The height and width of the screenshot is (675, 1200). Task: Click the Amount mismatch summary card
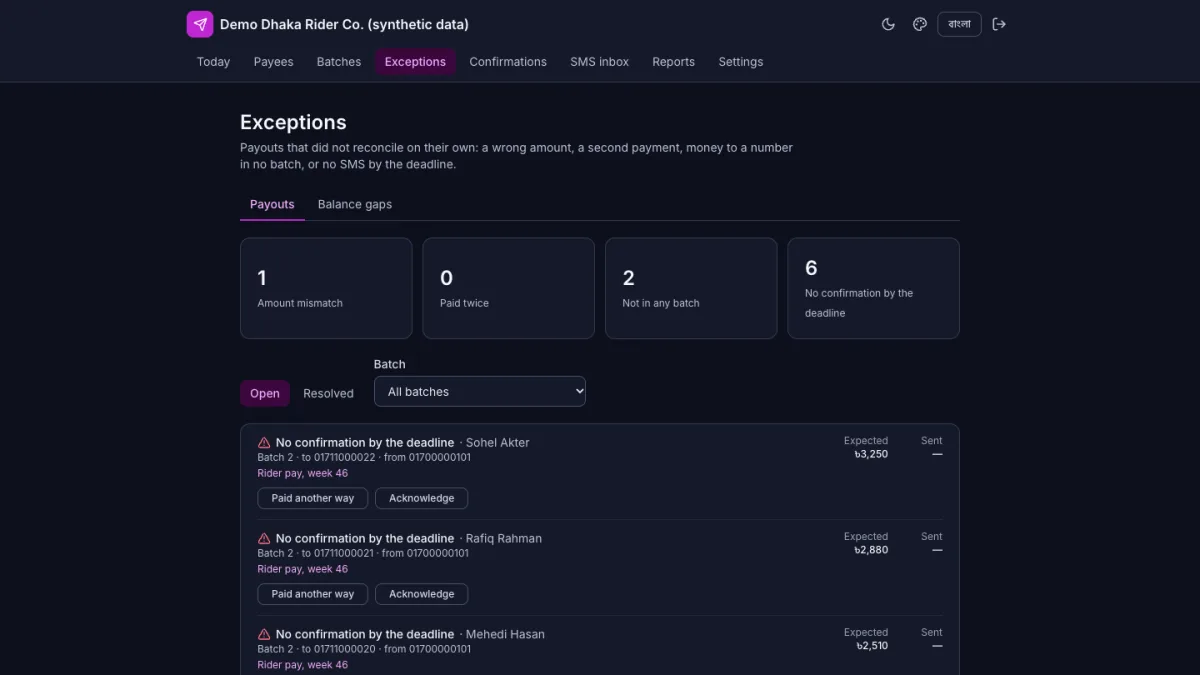click(326, 288)
